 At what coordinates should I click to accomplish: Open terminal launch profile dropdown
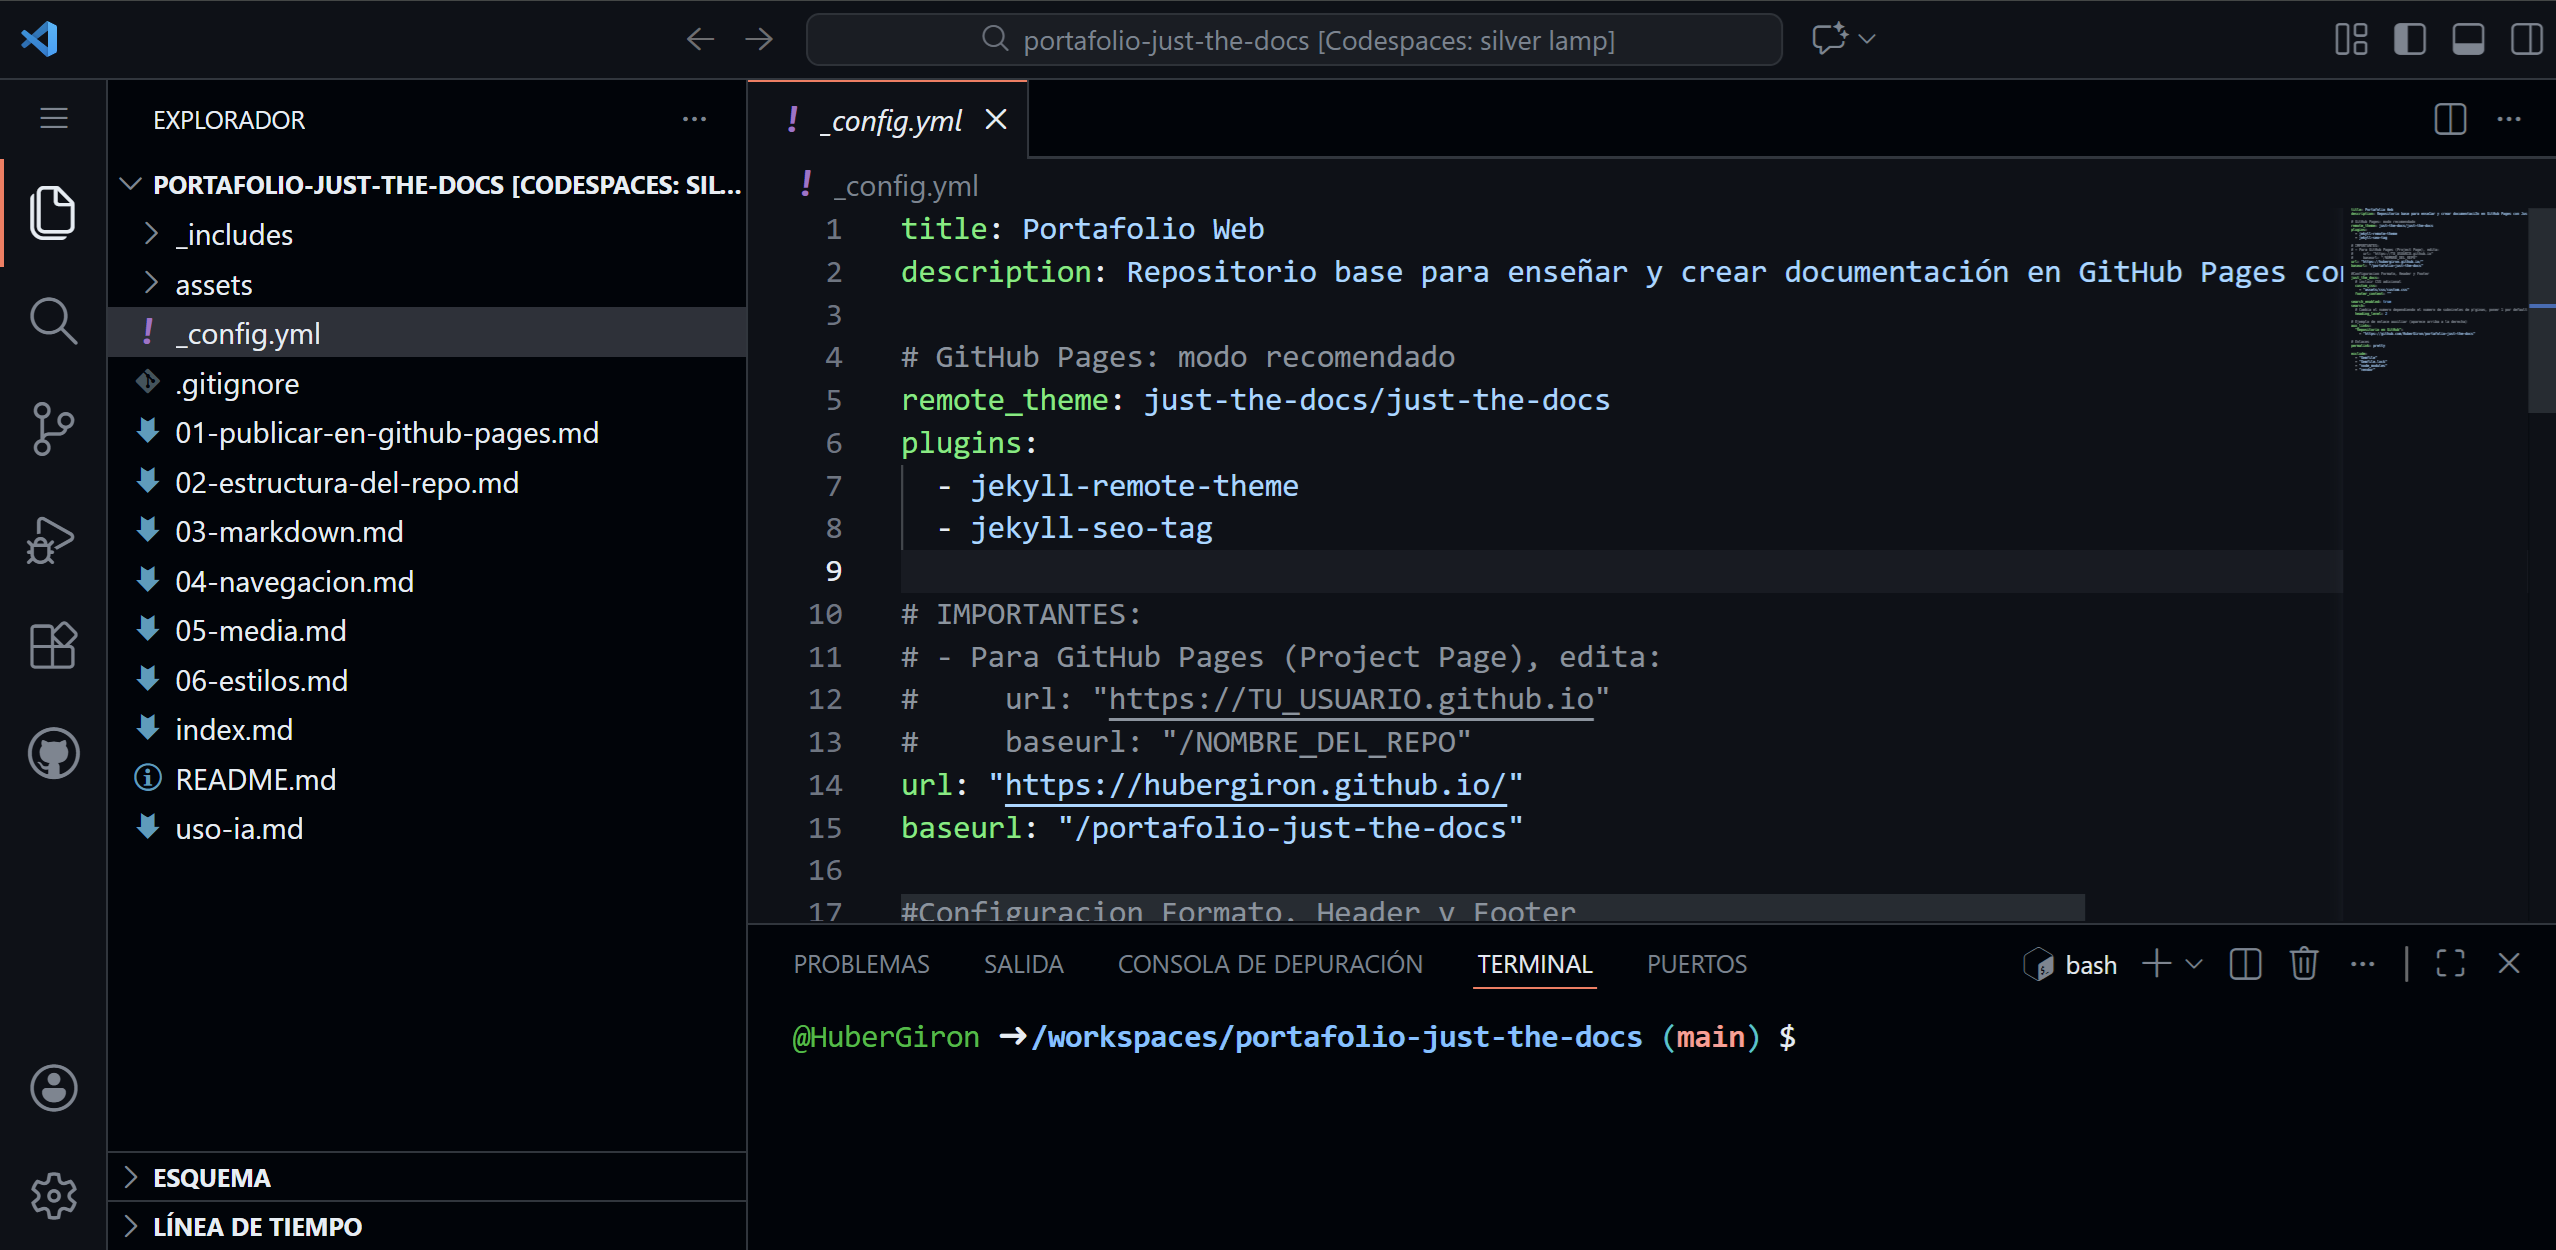[2192, 963]
